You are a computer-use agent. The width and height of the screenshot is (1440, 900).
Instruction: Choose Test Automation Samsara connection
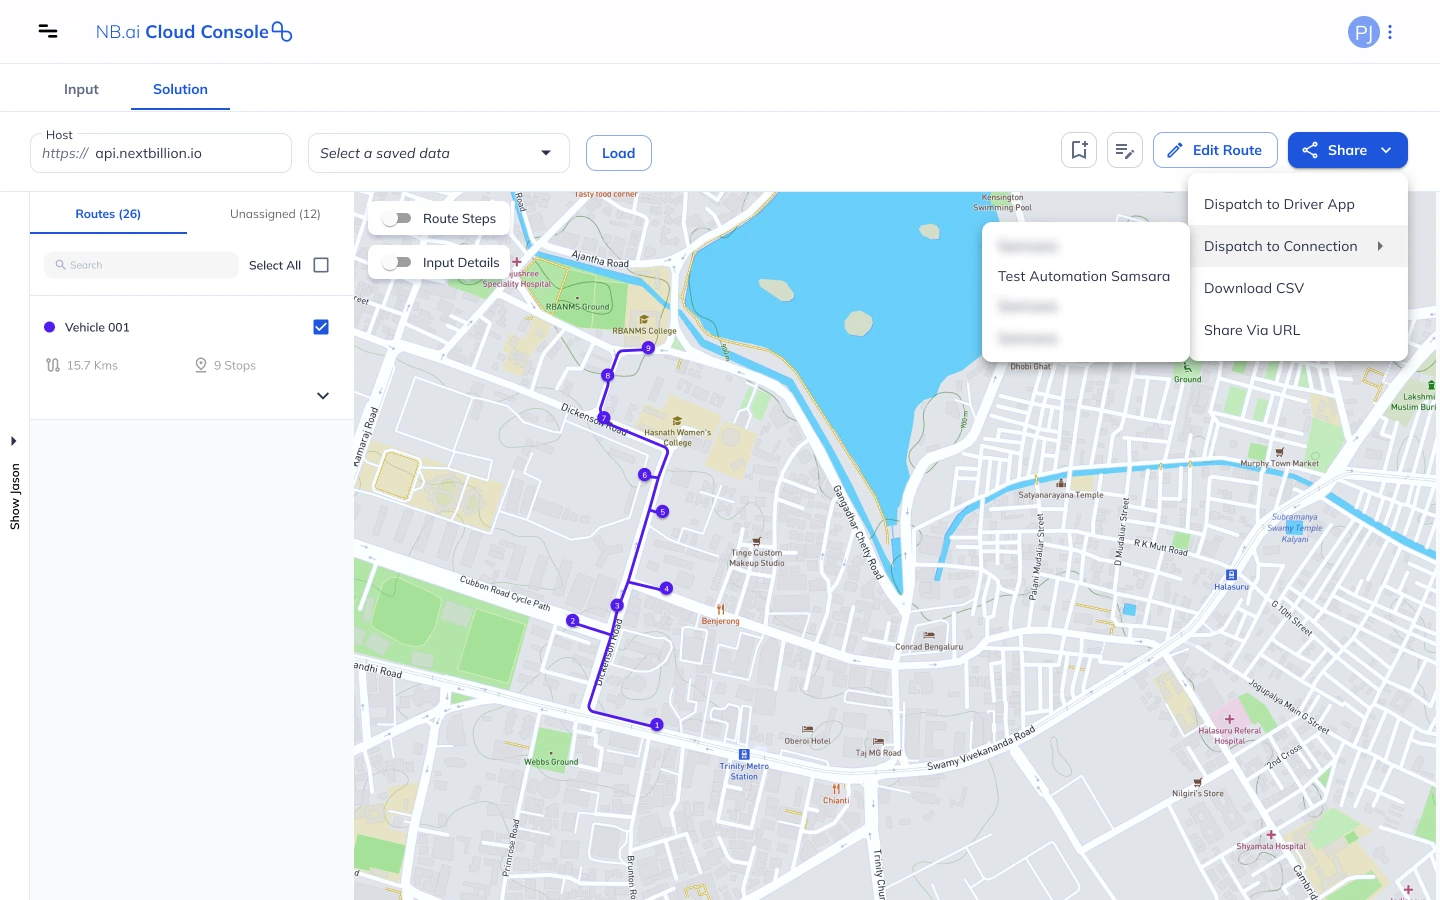point(1084,276)
